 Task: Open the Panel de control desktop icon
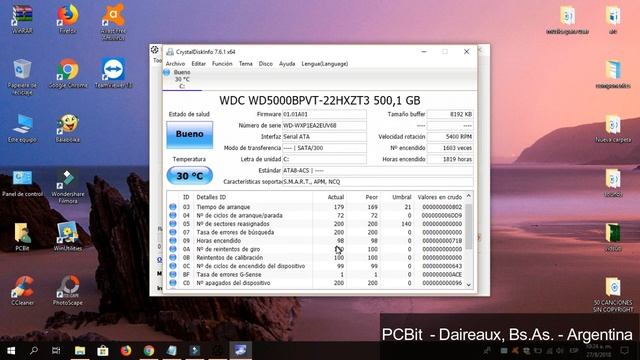pyautogui.click(x=22, y=183)
